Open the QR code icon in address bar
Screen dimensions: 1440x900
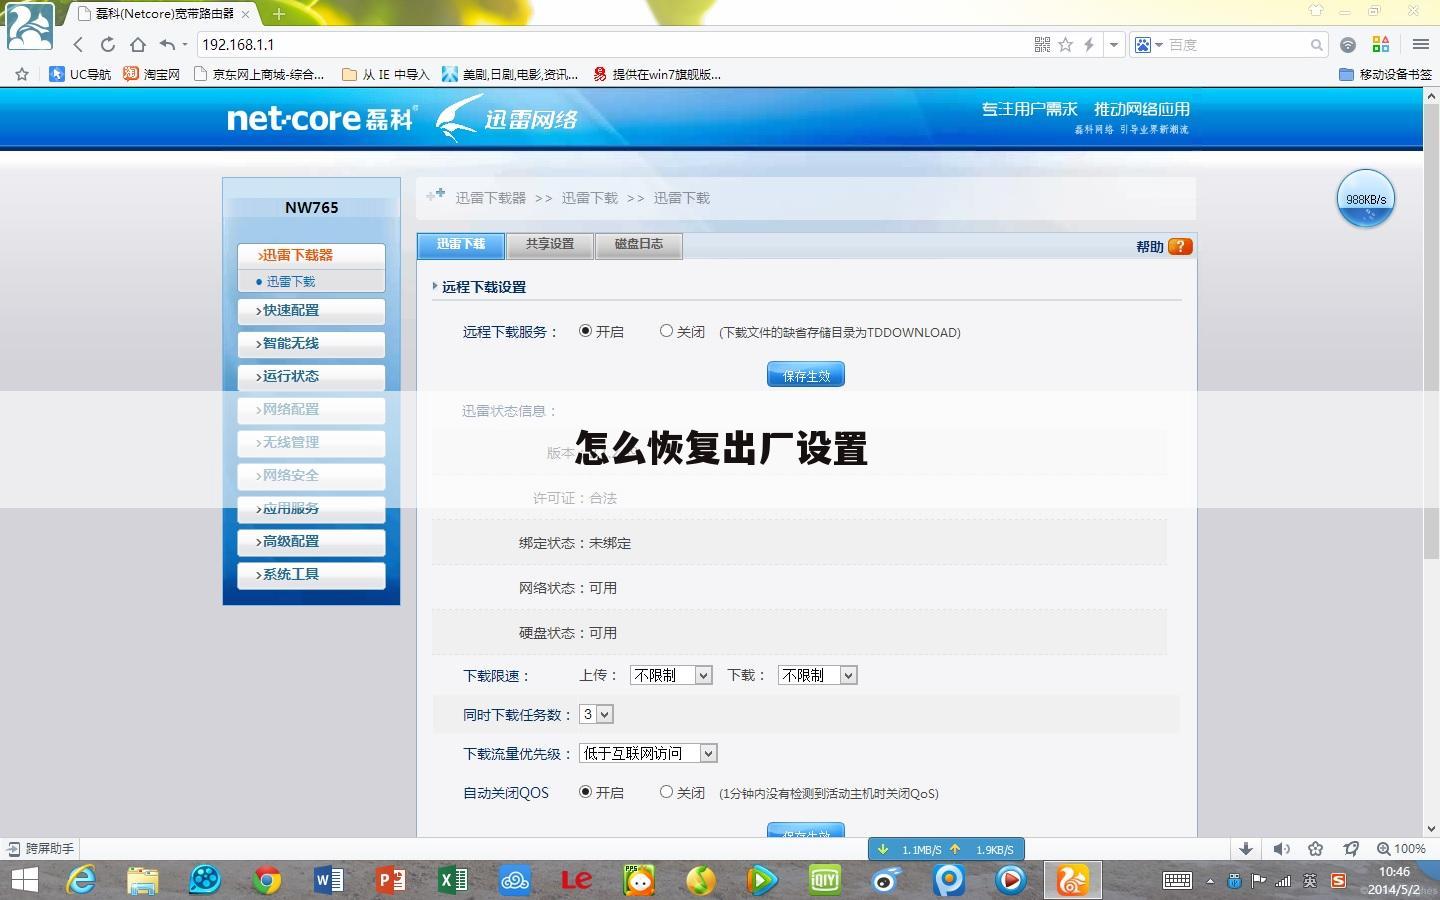1042,44
